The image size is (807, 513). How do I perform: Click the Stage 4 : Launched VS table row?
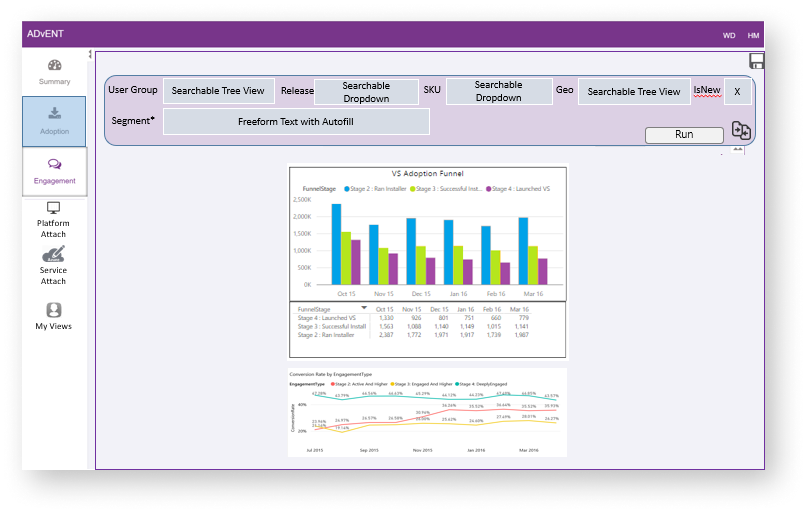413,318
